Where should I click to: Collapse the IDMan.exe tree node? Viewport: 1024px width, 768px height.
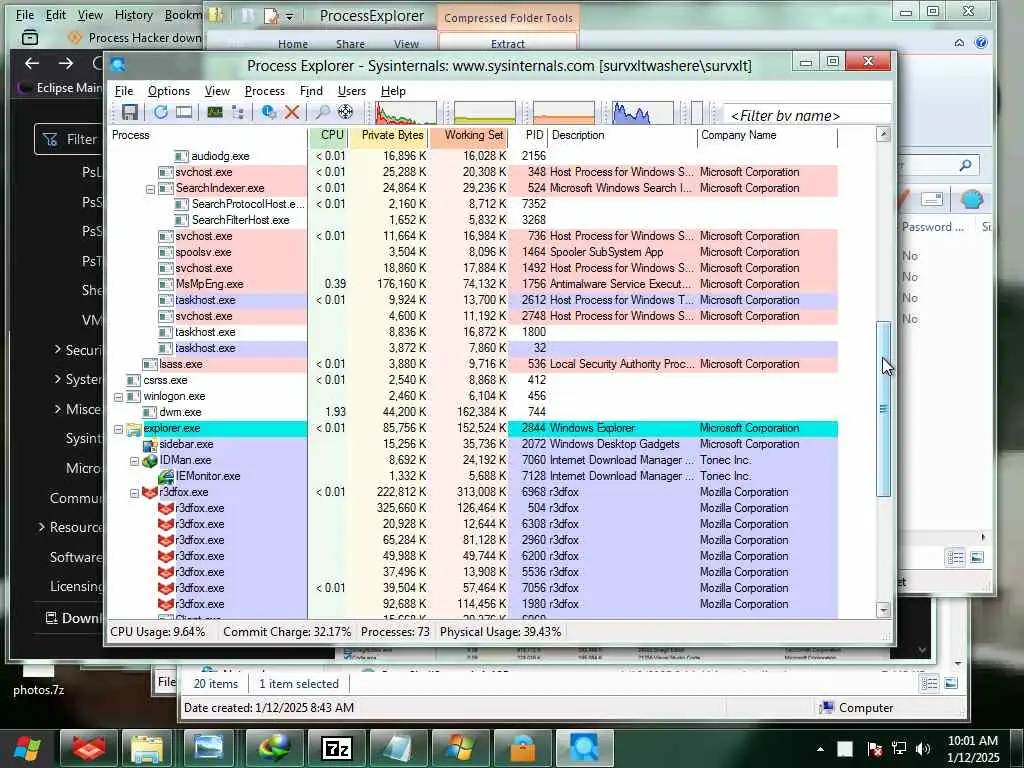[135, 461]
